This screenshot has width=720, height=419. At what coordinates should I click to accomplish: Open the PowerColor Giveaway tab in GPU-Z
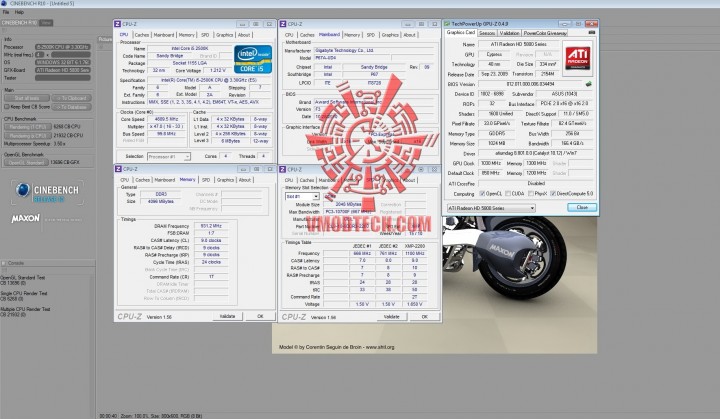point(545,33)
